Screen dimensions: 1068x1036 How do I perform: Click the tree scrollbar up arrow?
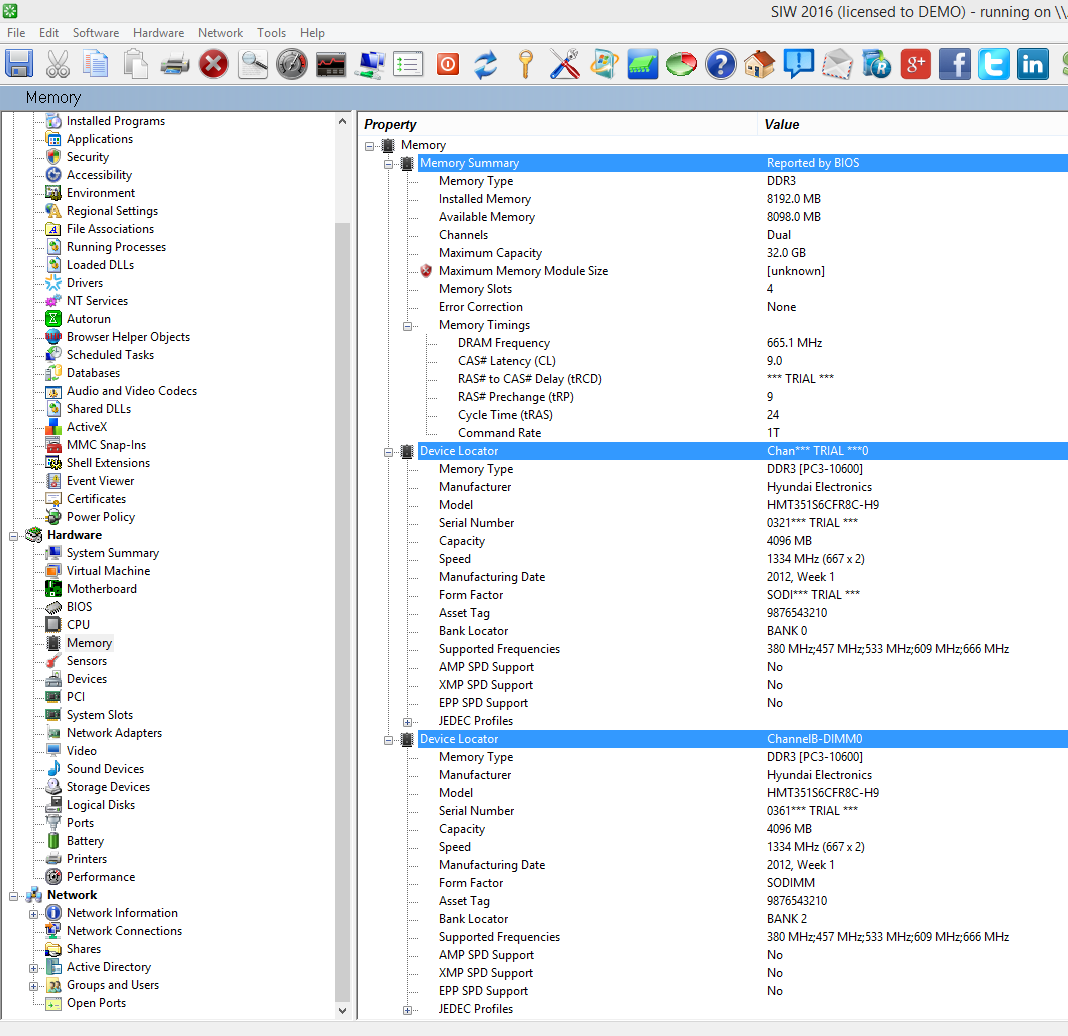(343, 121)
